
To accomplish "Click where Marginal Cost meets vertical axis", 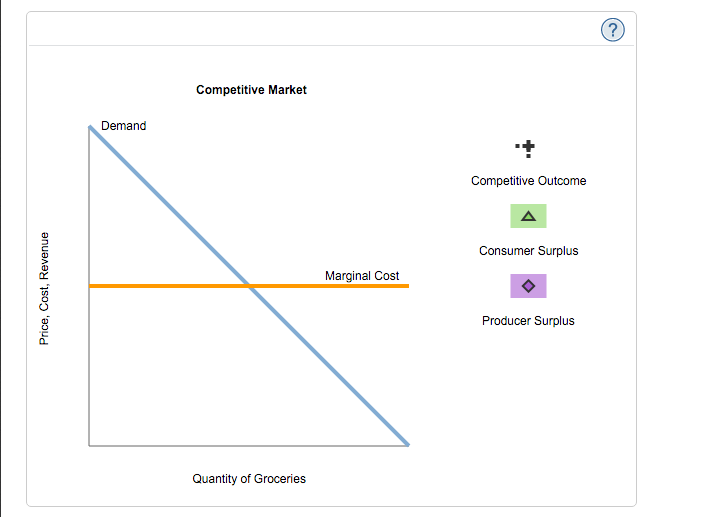I will coord(90,286).
